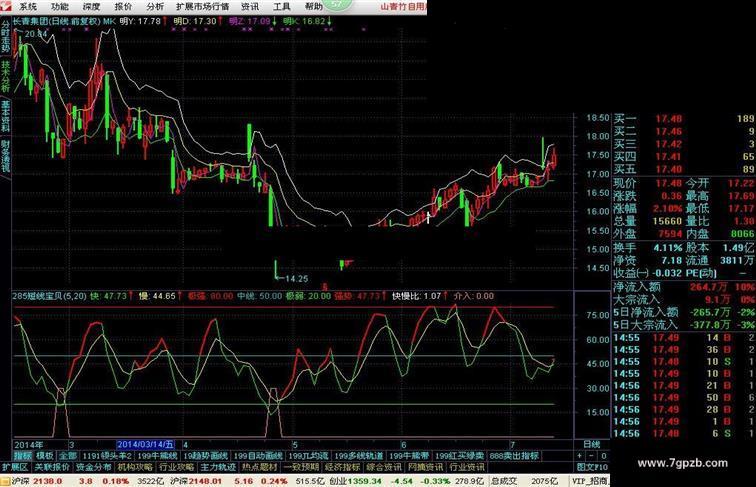
Task: Select the 全部 indicator filter
Action: click(68, 456)
